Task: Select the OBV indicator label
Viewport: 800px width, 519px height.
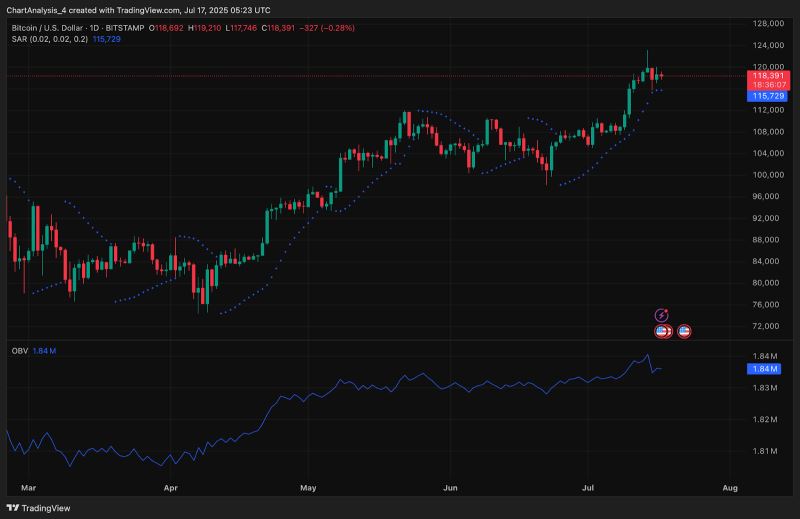Action: (x=18, y=351)
